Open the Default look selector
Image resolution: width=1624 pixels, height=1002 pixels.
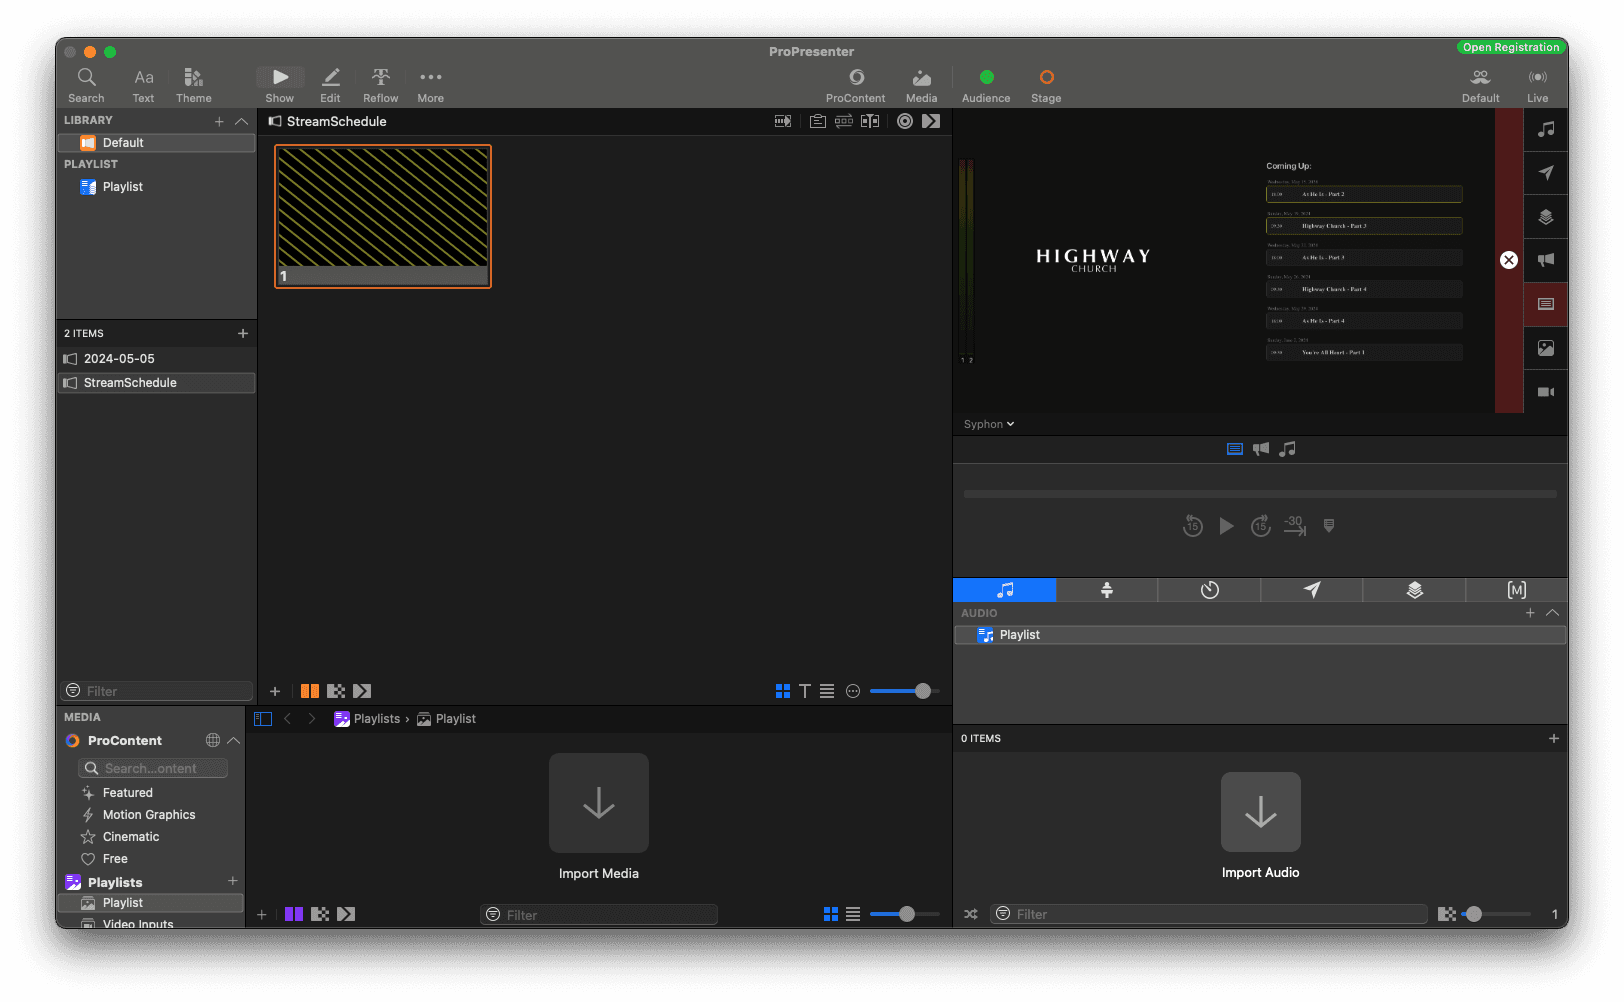(x=1481, y=85)
